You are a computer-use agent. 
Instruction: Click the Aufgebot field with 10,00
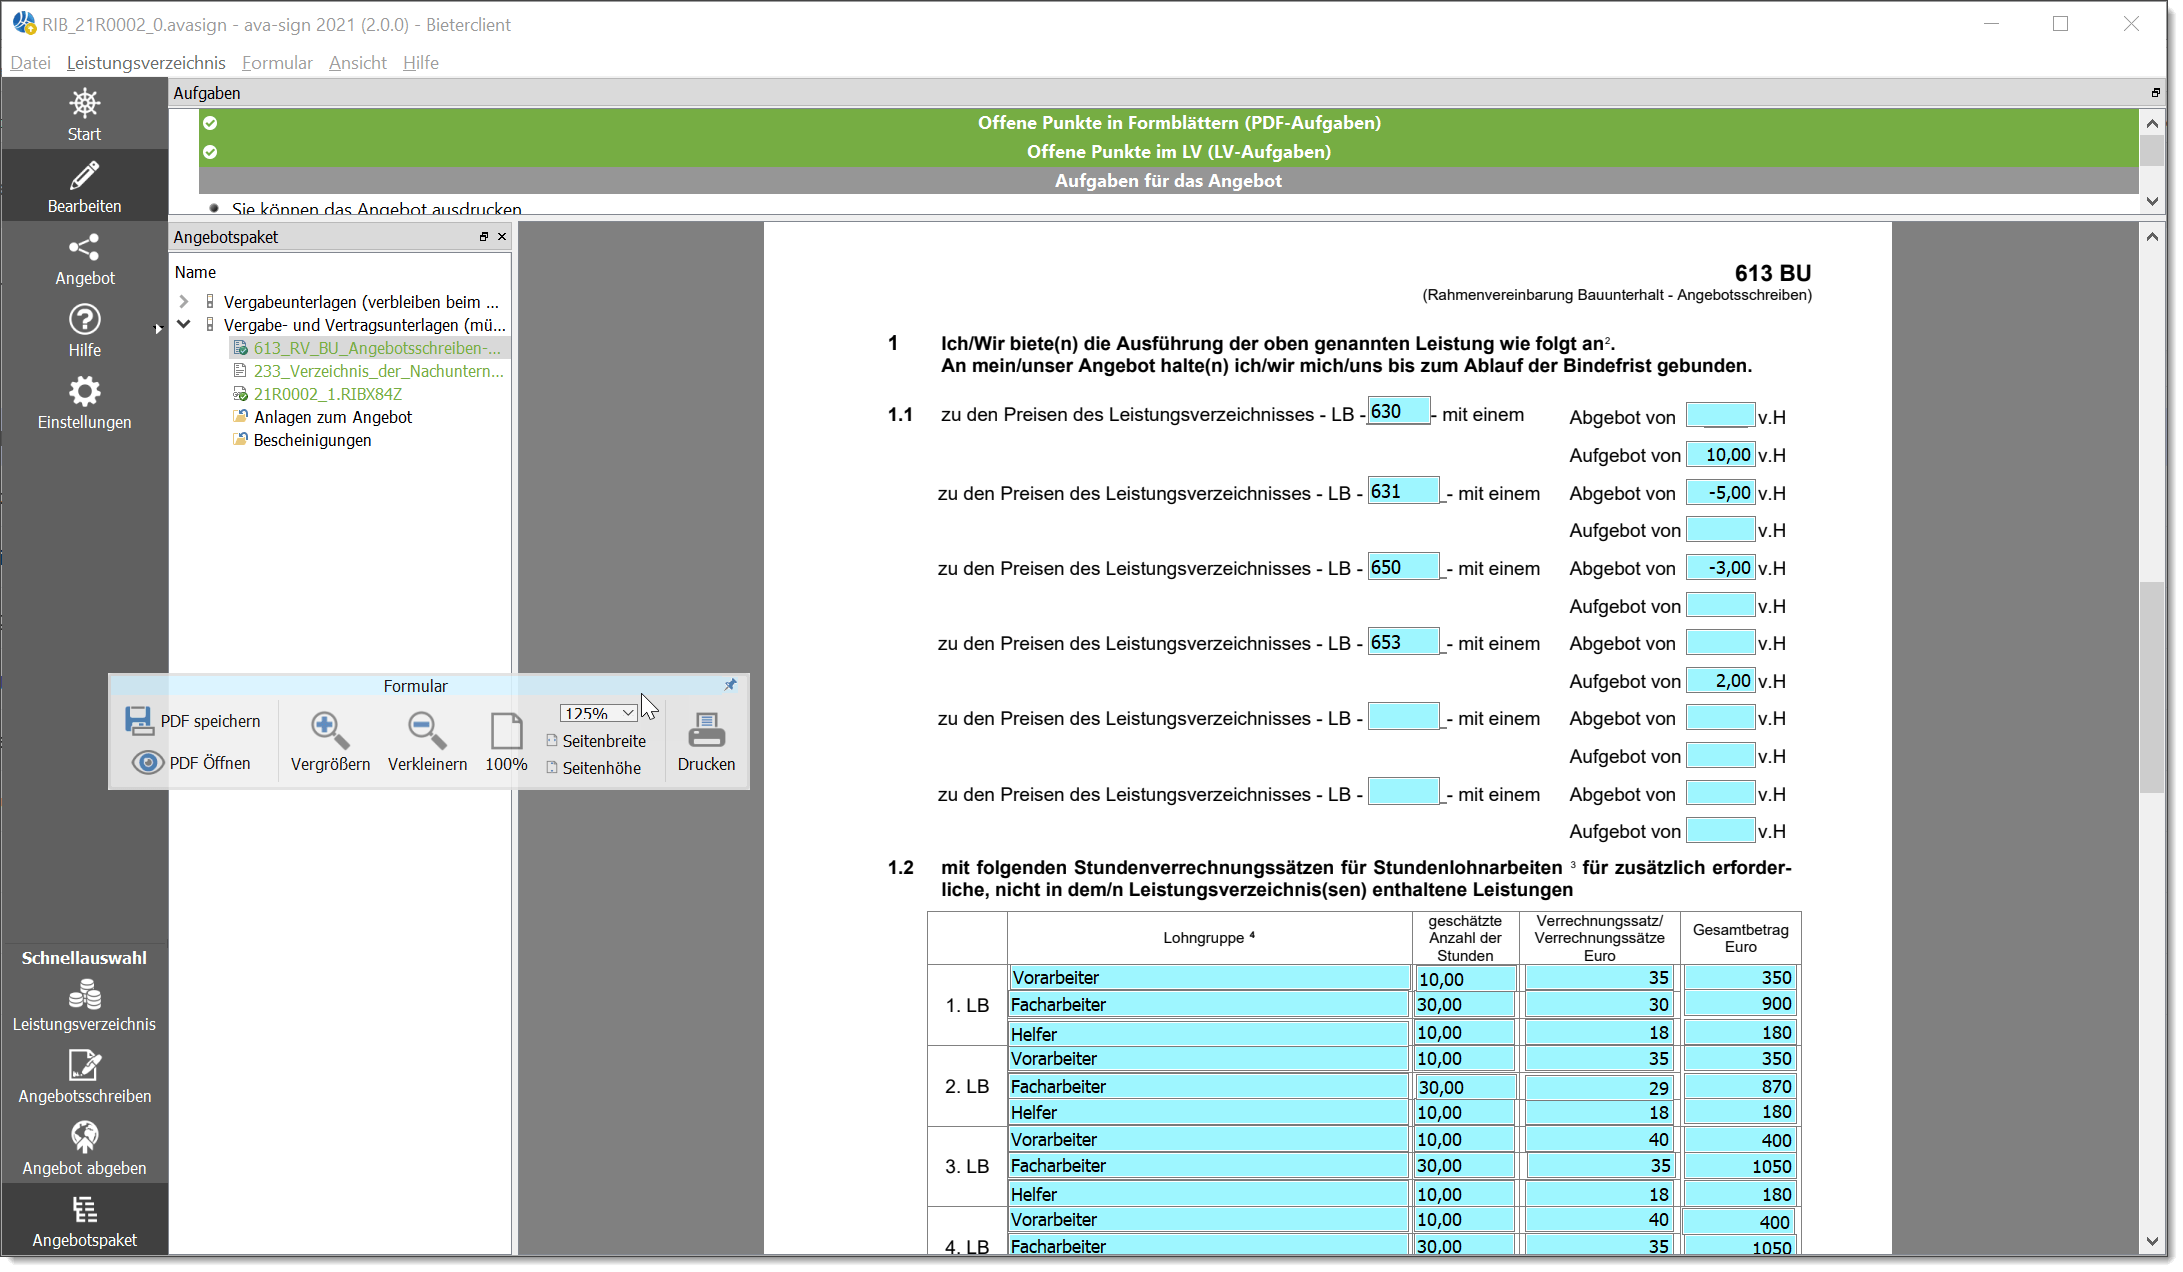click(1720, 455)
